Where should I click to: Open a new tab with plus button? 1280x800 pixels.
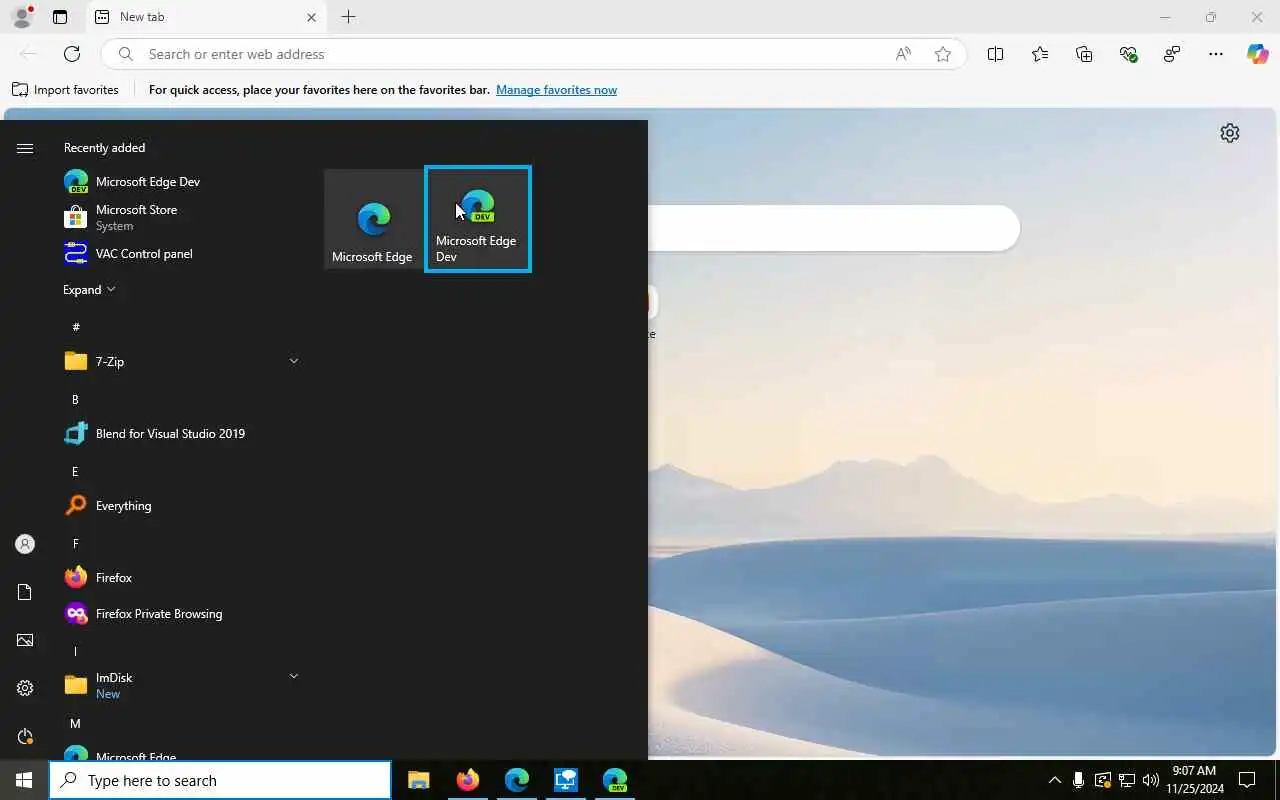348,17
